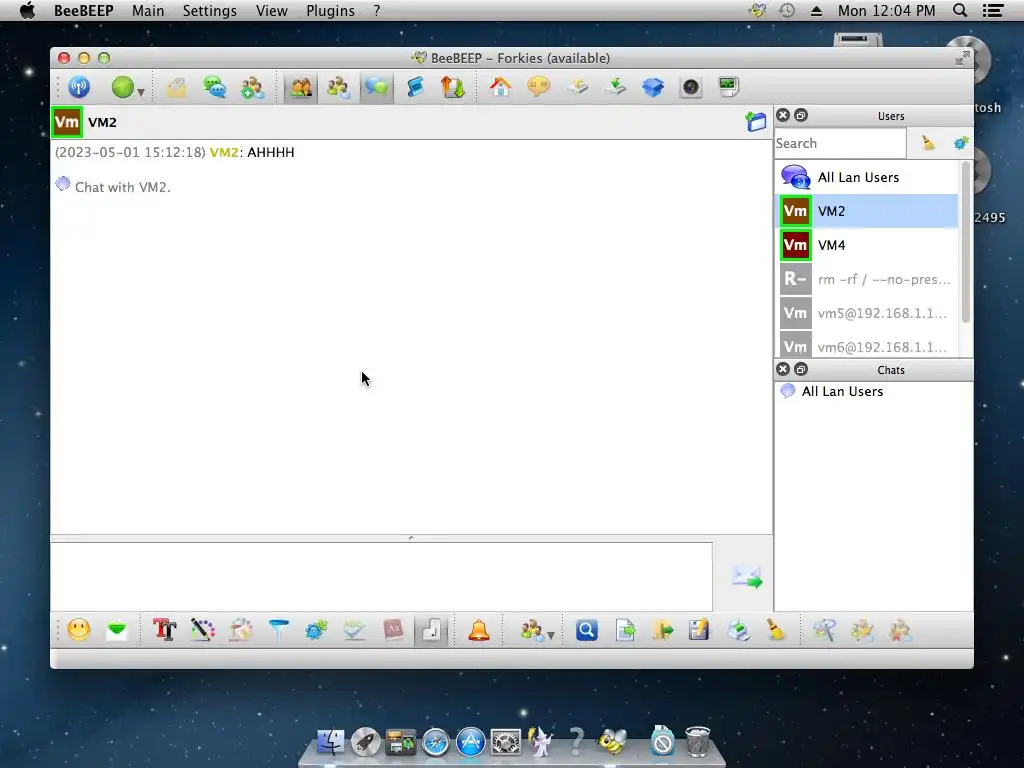Select All Lan Users in Users list
Image resolution: width=1024 pixels, height=768 pixels.
click(x=867, y=177)
